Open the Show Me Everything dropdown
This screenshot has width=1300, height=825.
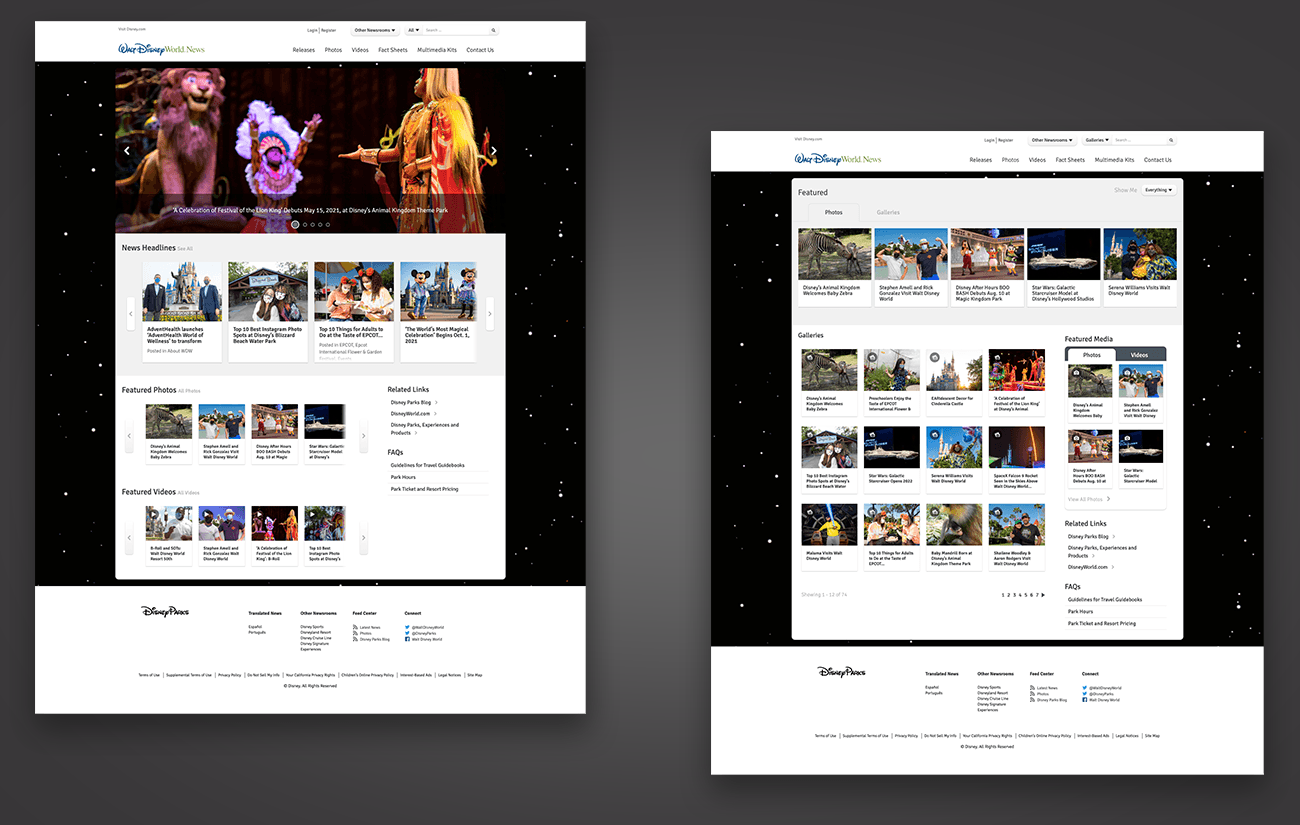pos(1158,189)
